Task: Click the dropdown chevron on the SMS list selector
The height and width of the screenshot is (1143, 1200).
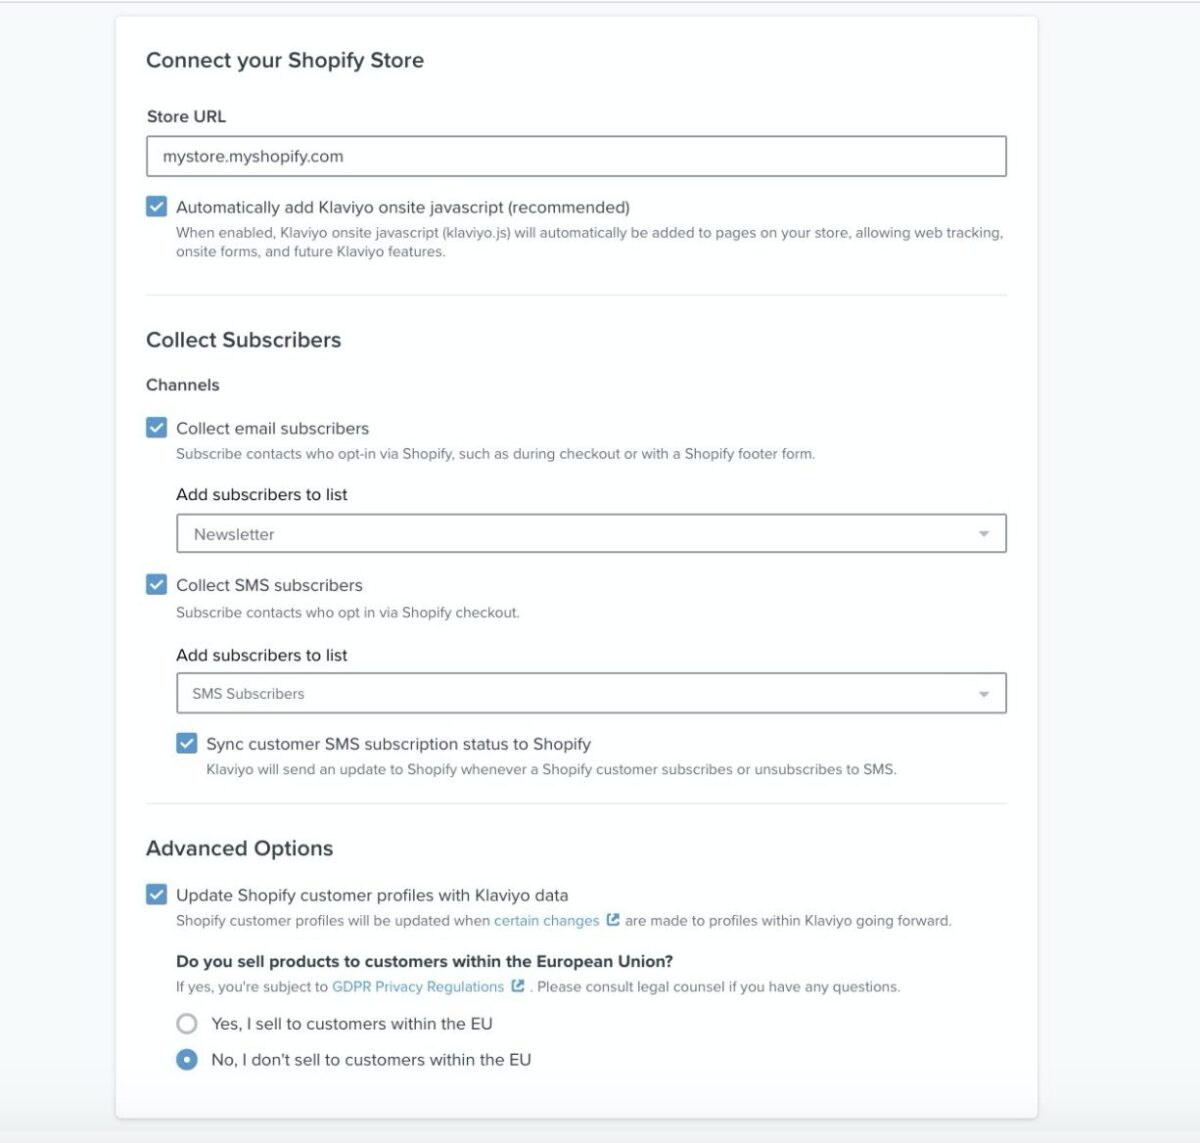Action: click(982, 692)
